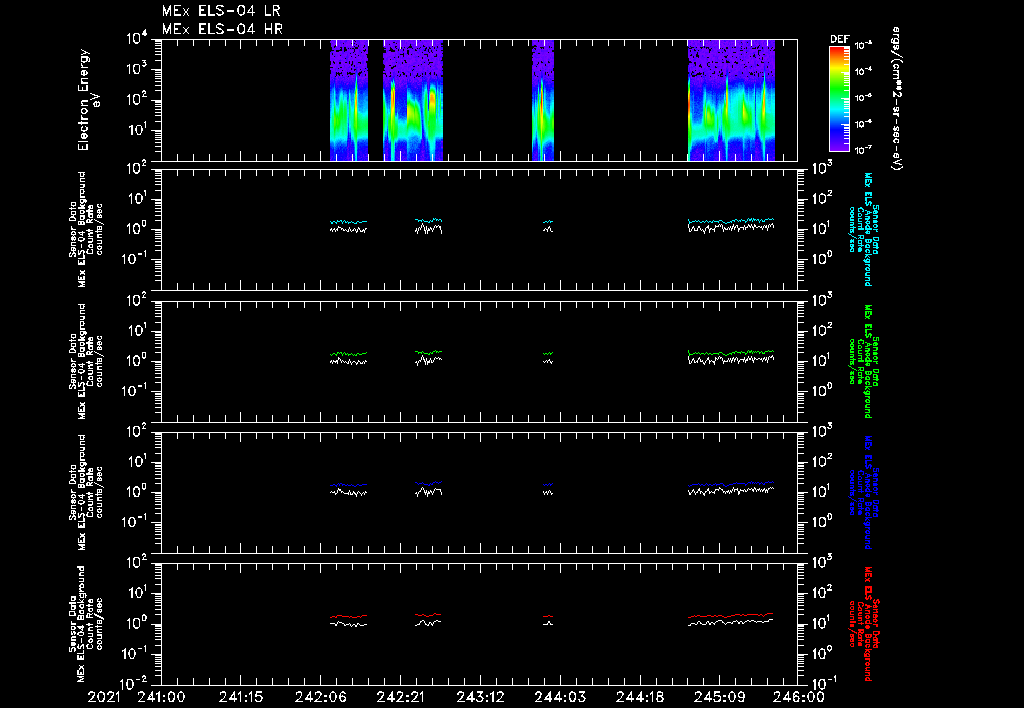The width and height of the screenshot is (1024, 708).
Task: Click the rainbow DEF color scale bar
Action: (x=839, y=99)
